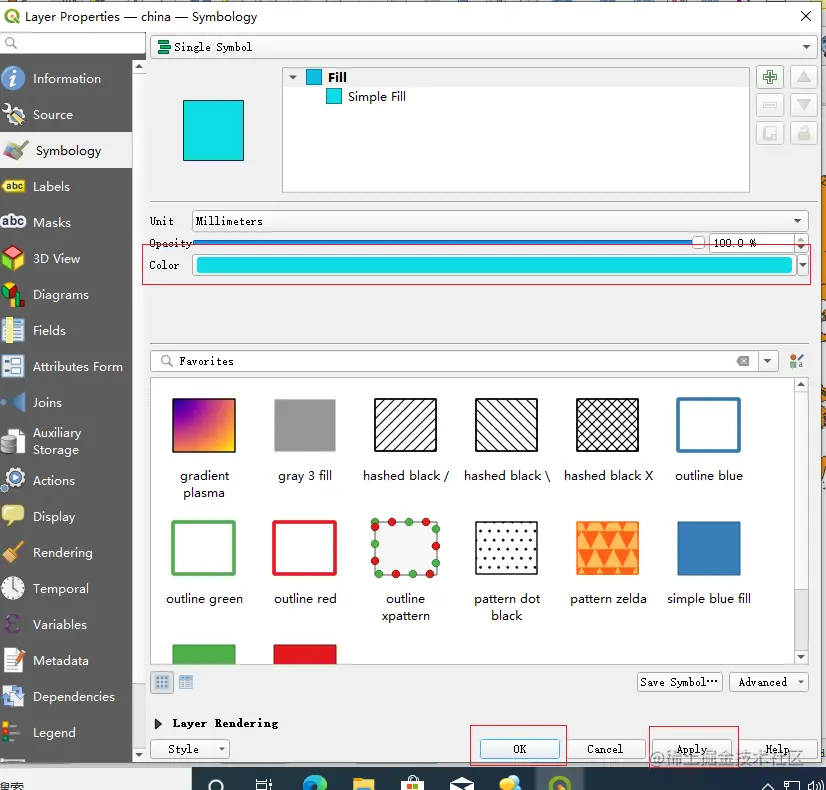Select the outline blue symbol

709,426
